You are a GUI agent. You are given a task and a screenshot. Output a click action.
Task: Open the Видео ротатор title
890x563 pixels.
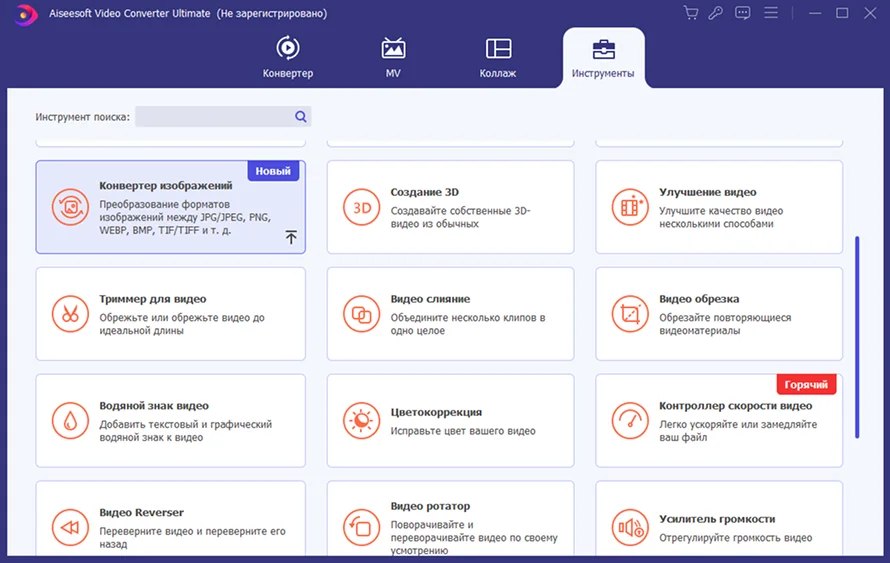point(430,506)
